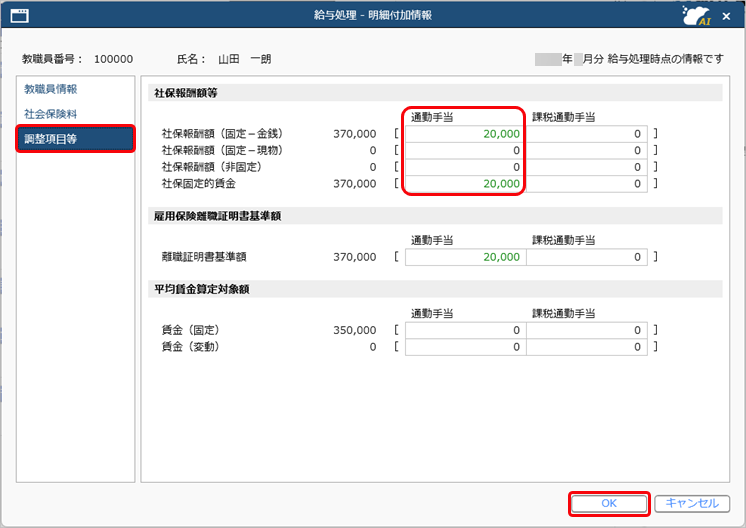The image size is (746, 528).
Task: Click the window icon in title bar
Action: point(20,16)
